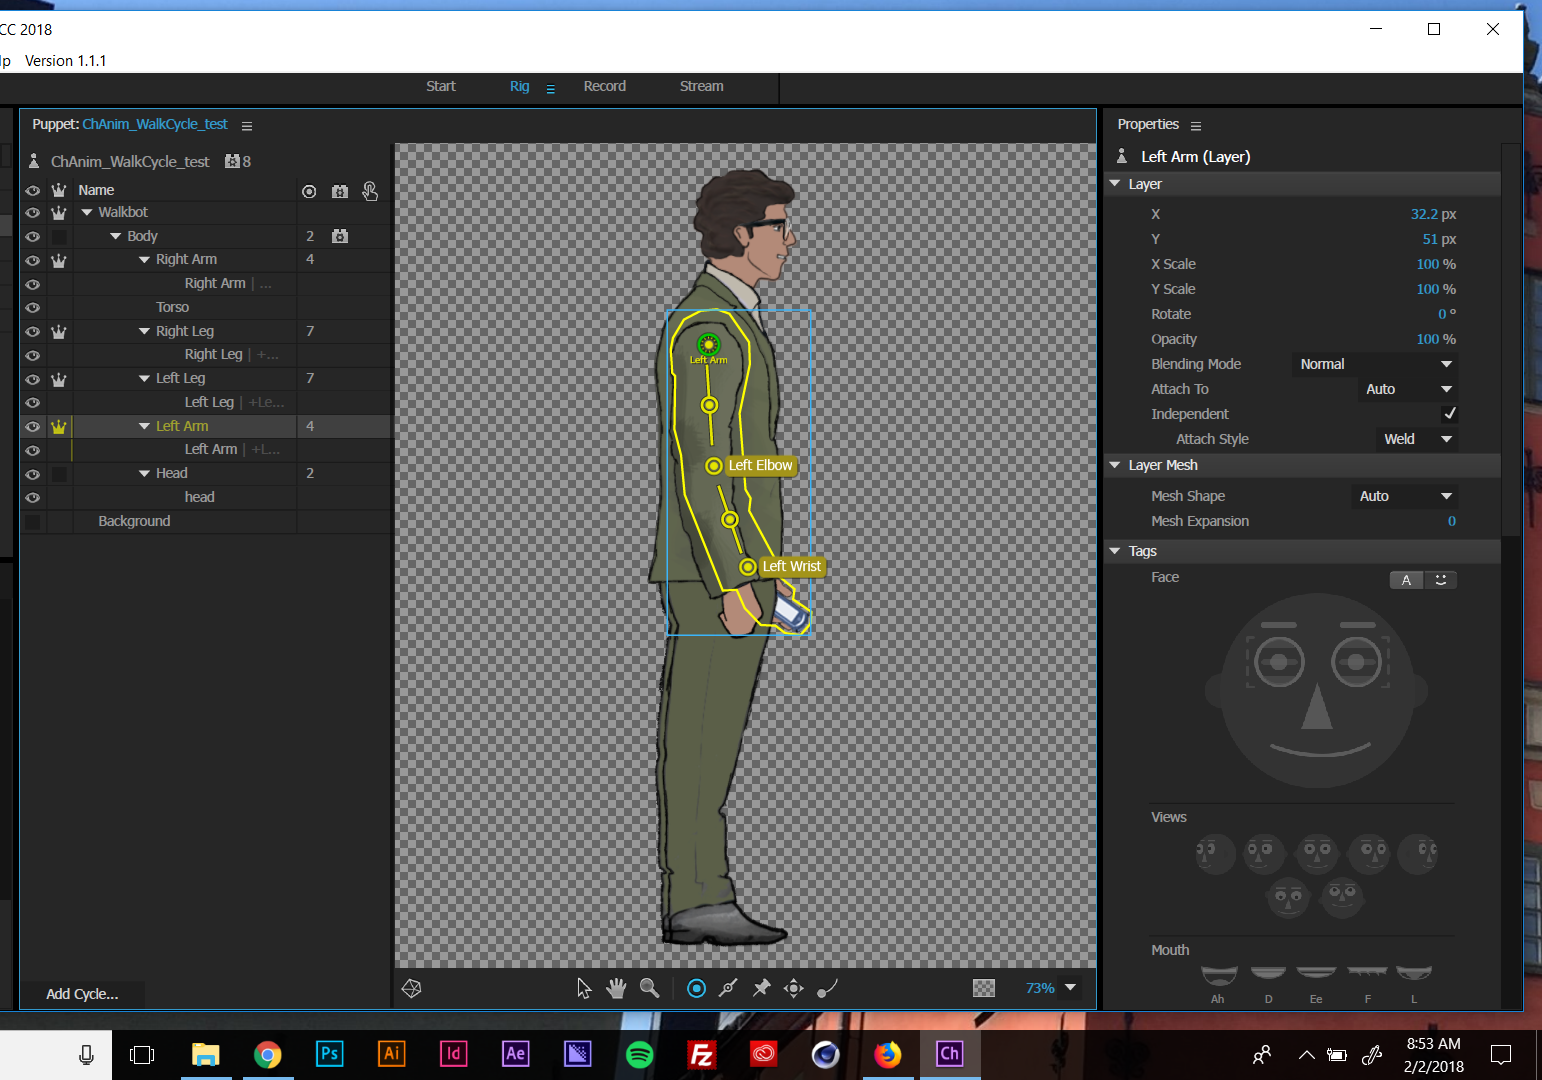The width and height of the screenshot is (1542, 1080).
Task: Select the first head view tag icon
Action: [x=1215, y=854]
